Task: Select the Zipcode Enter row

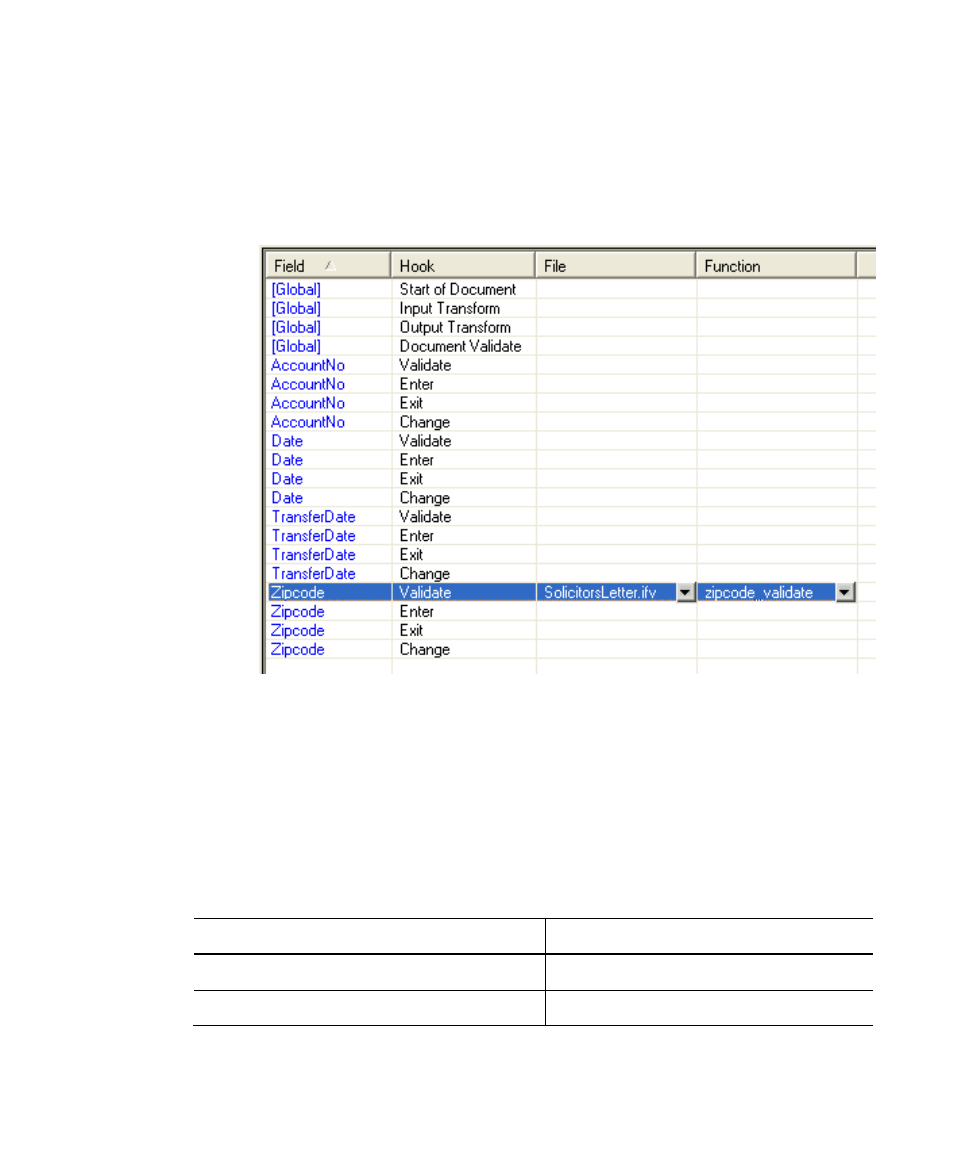Action: point(570,612)
